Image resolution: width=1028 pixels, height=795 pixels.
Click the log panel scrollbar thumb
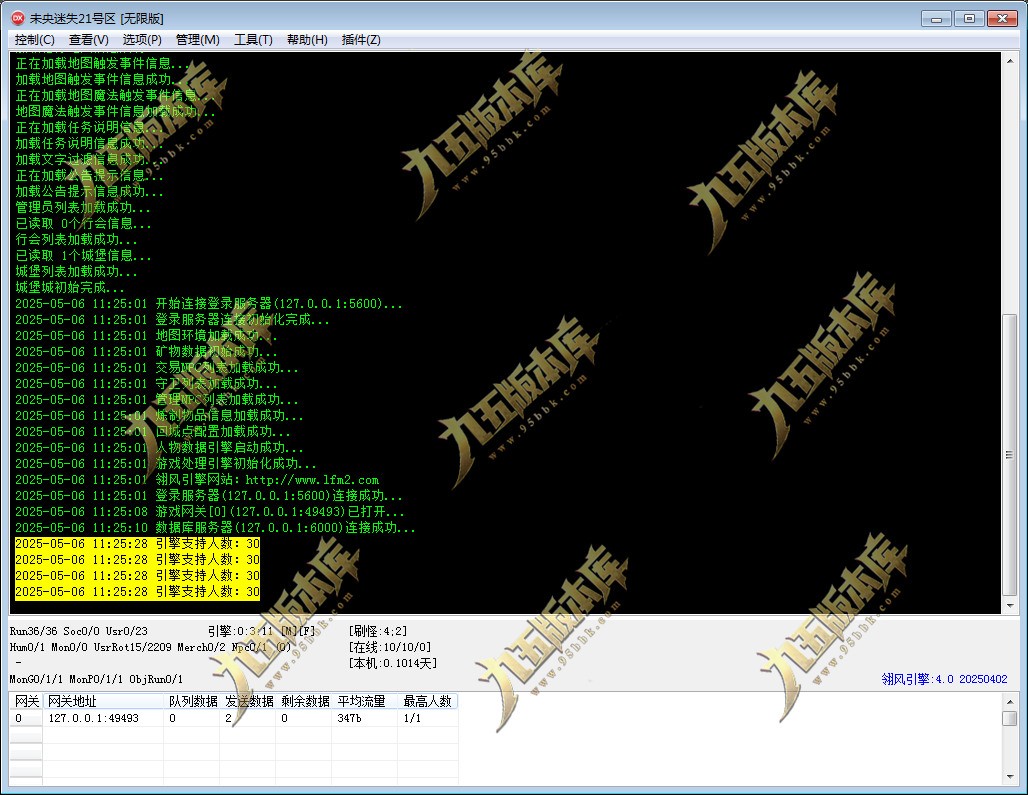1010,454
